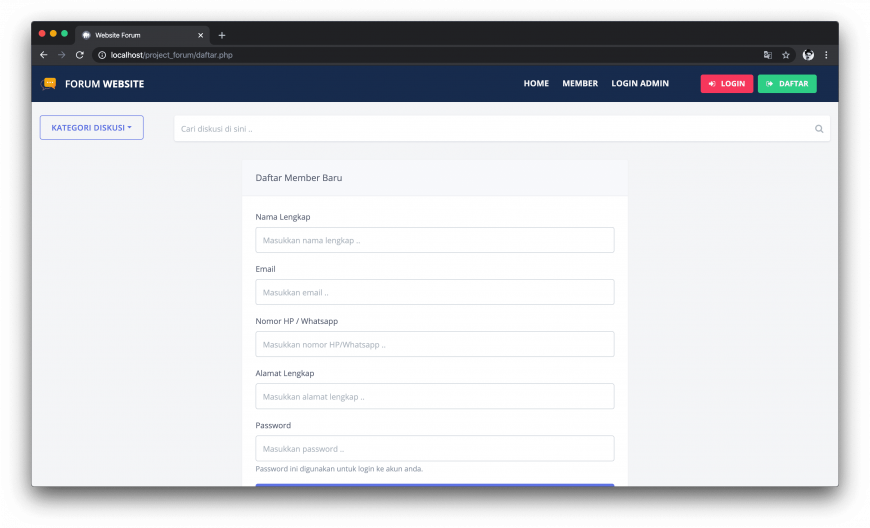The width and height of the screenshot is (870, 528).
Task: Close the Website Forum tab
Action: (200, 35)
